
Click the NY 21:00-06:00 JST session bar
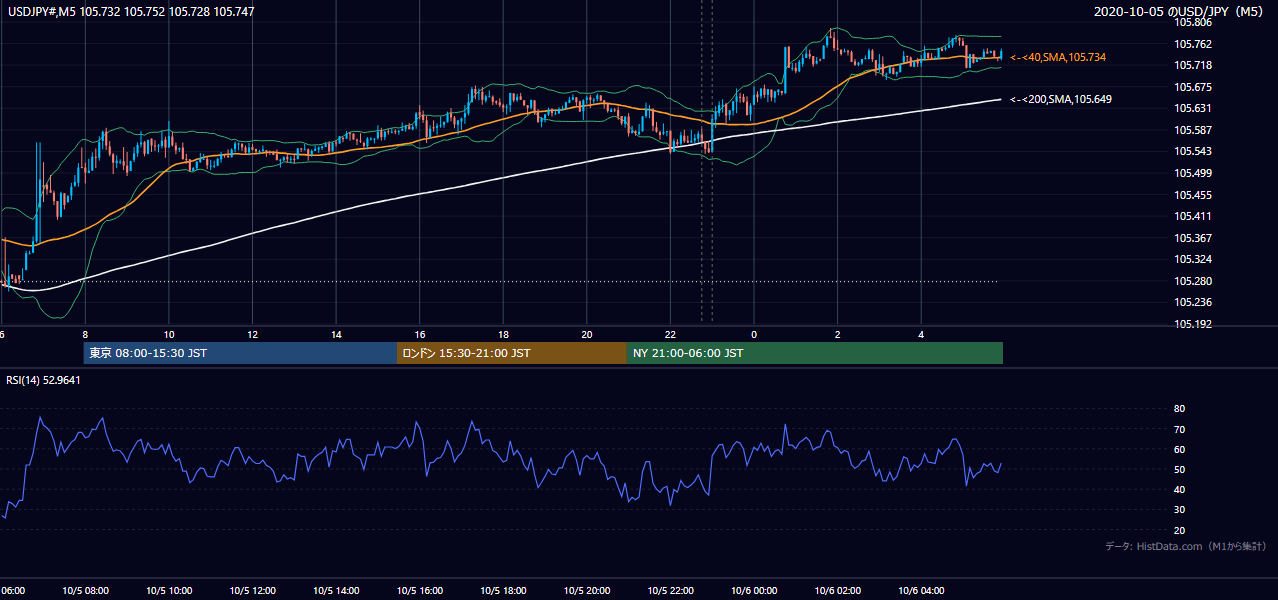coord(815,353)
